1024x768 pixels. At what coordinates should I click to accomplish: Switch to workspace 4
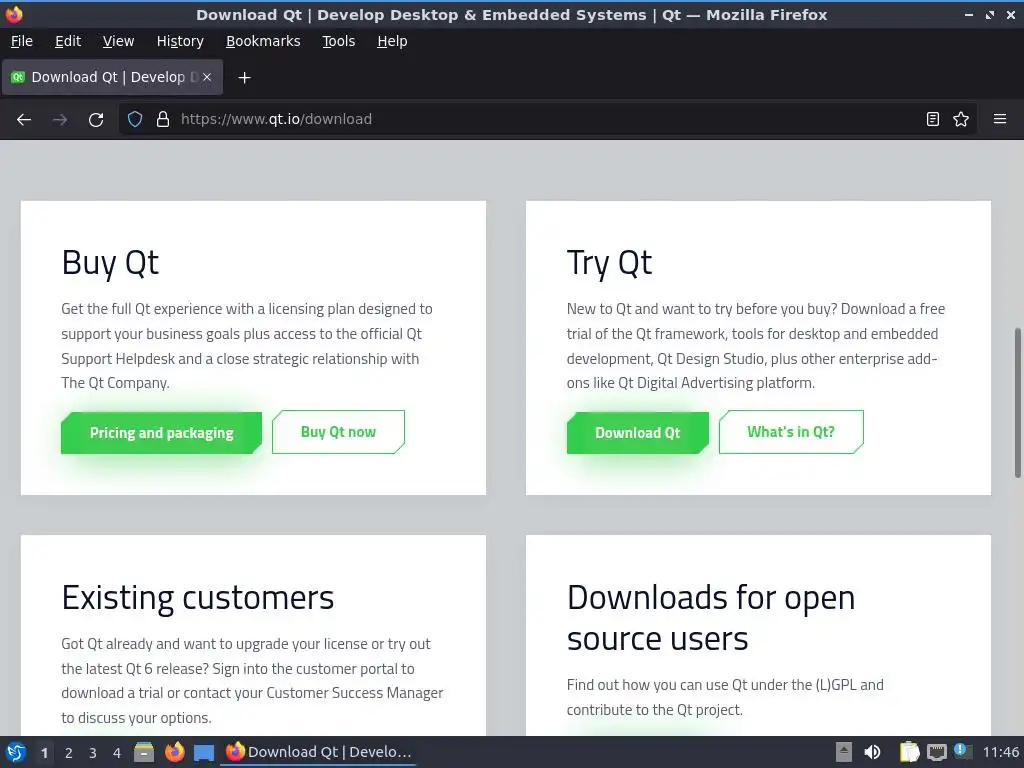tap(117, 753)
